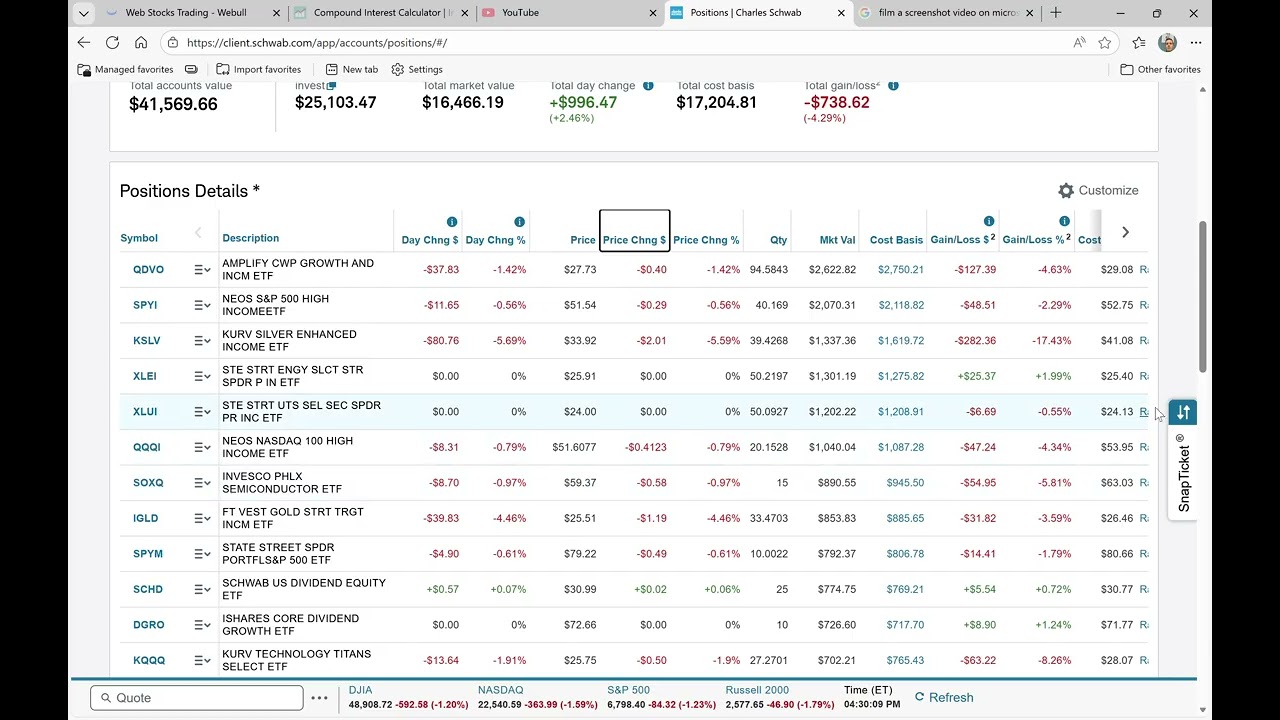
Task: Open QDVO symbol link
Action: point(148,270)
